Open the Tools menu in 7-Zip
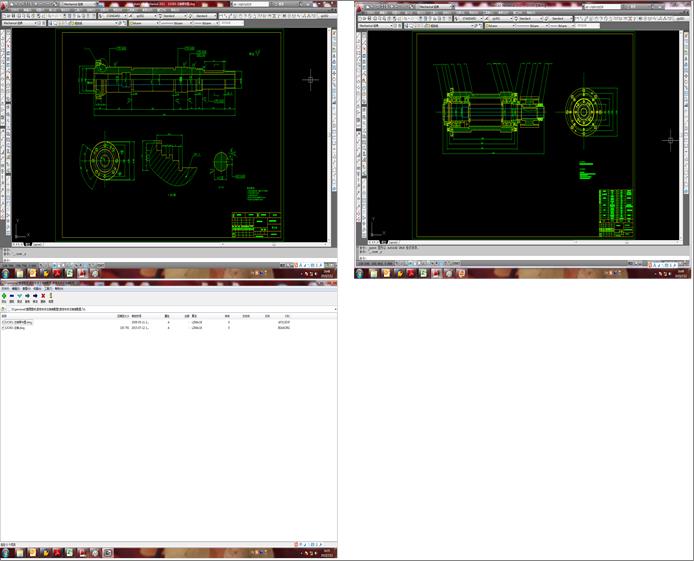 click(48, 288)
